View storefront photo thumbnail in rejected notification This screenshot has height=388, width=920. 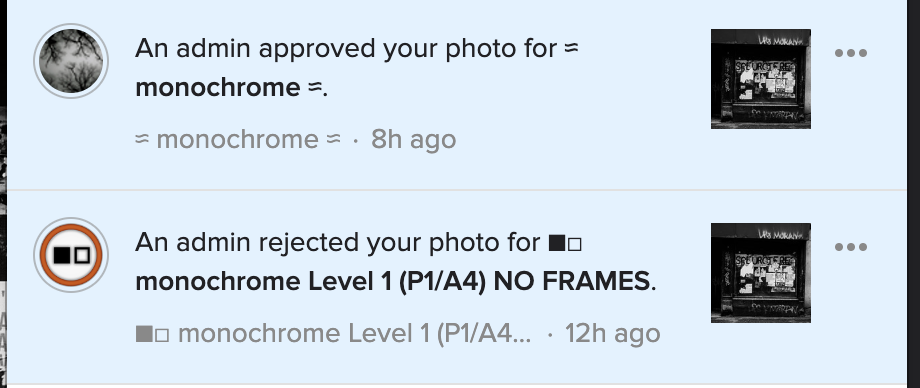click(761, 273)
